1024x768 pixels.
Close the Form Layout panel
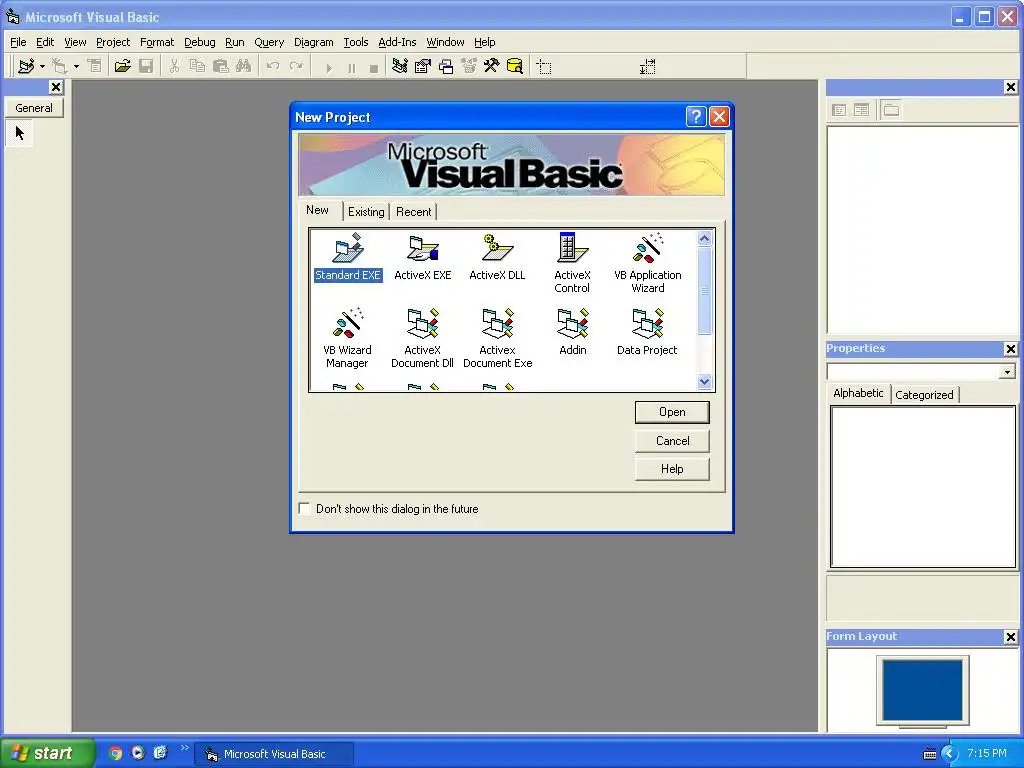point(1010,637)
